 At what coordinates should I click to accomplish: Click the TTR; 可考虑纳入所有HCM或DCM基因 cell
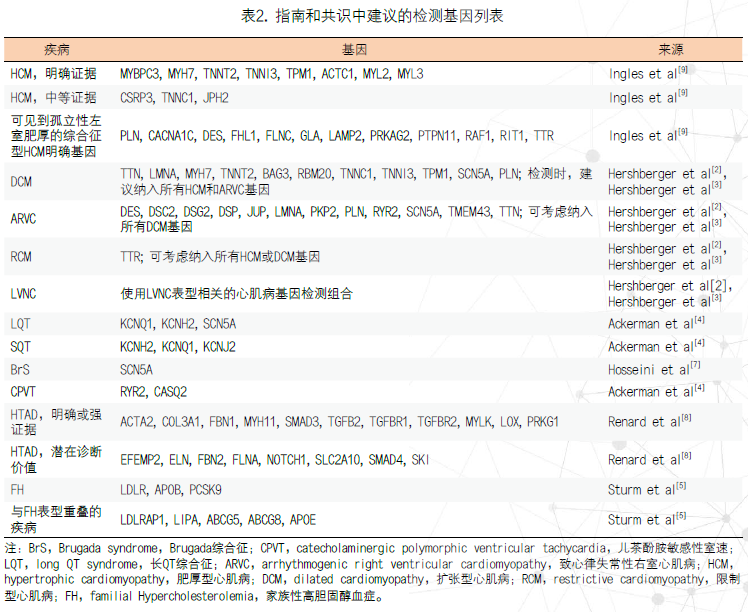(x=220, y=257)
